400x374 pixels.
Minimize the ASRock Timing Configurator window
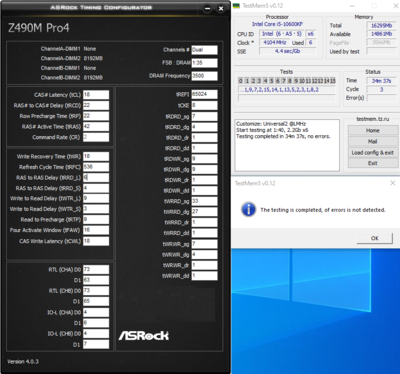(x=207, y=9)
